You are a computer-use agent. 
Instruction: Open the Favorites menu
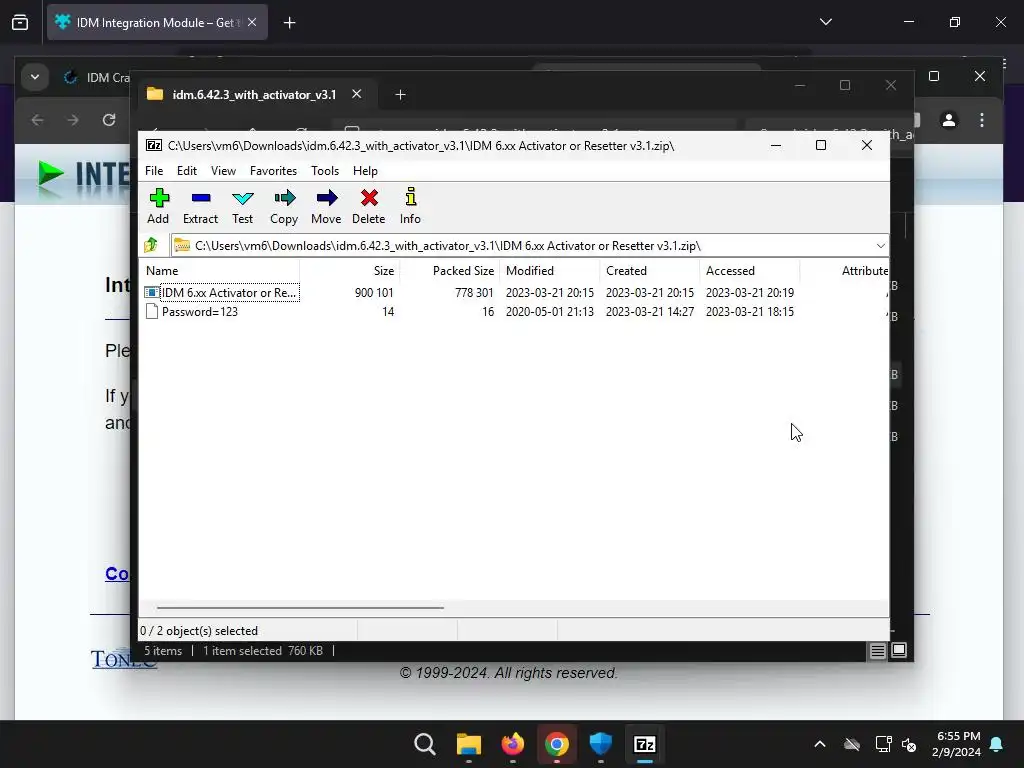pyautogui.click(x=273, y=170)
